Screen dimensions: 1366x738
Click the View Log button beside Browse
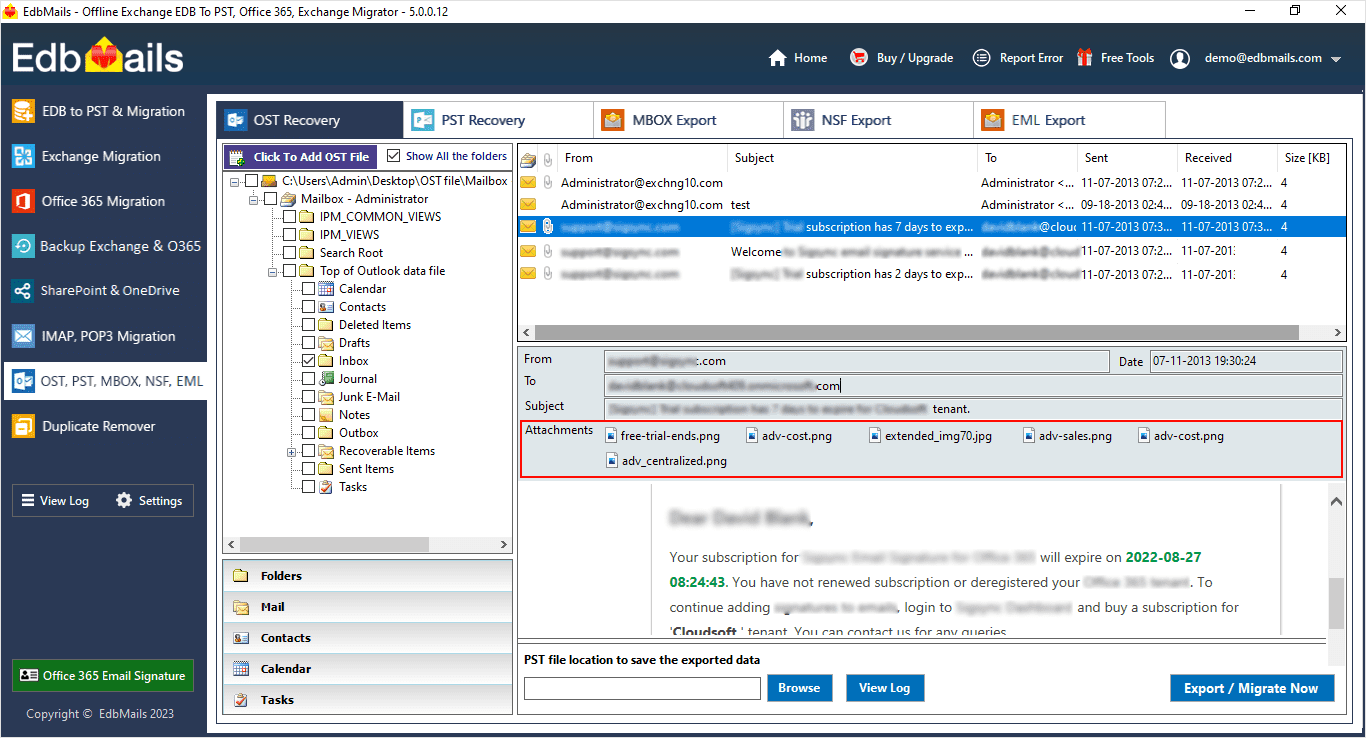(885, 688)
